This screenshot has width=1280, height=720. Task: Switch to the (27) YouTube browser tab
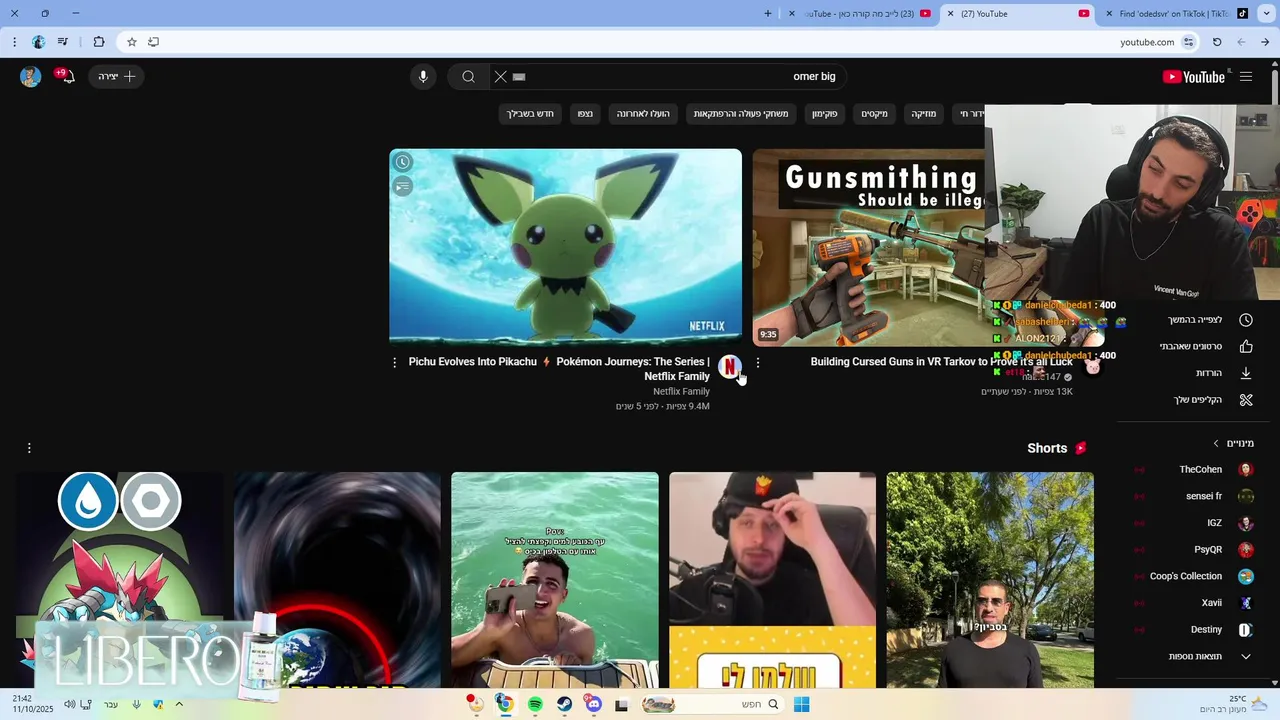click(1018, 14)
